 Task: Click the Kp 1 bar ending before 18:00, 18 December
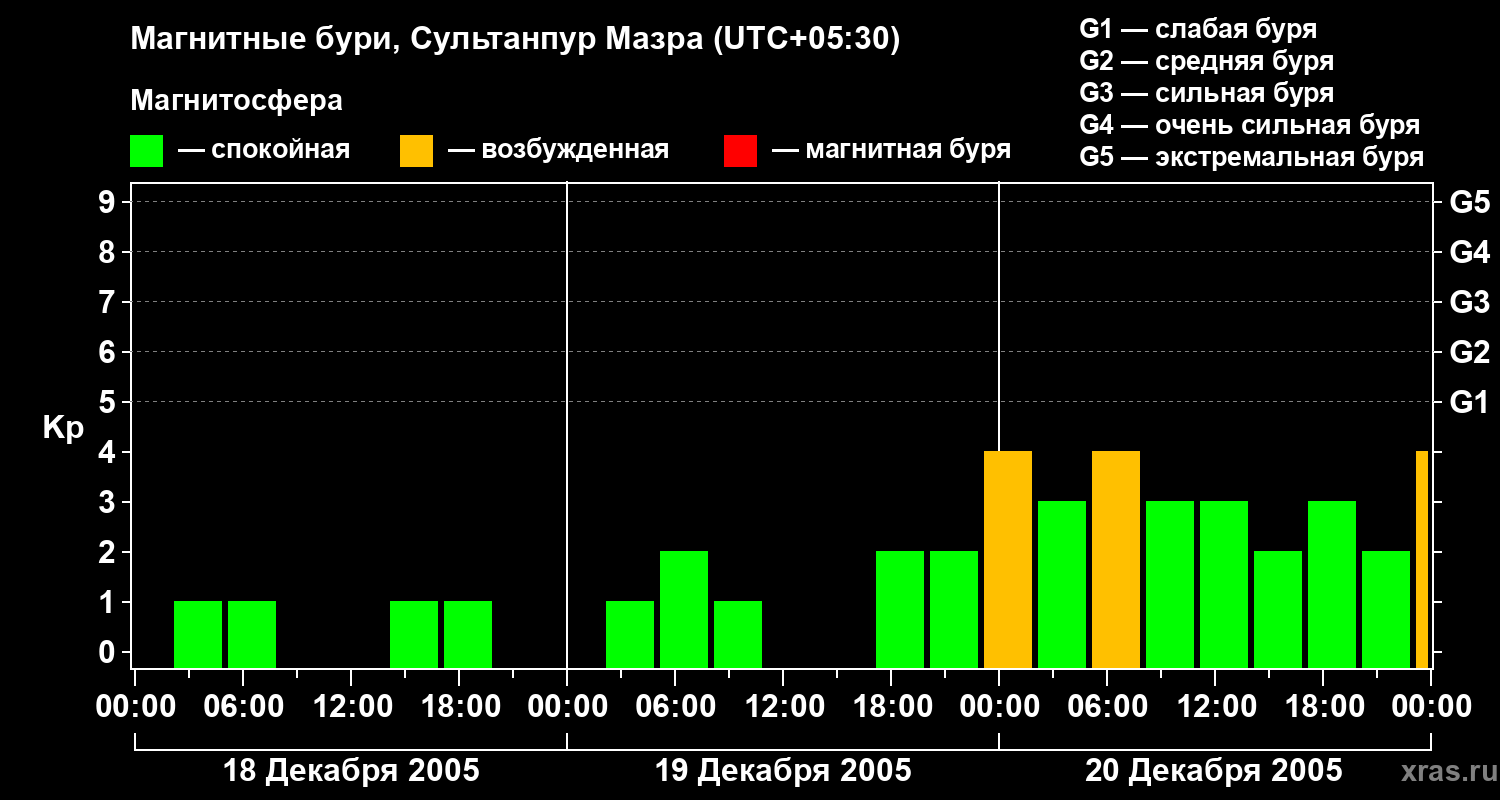pyautogui.click(x=414, y=634)
